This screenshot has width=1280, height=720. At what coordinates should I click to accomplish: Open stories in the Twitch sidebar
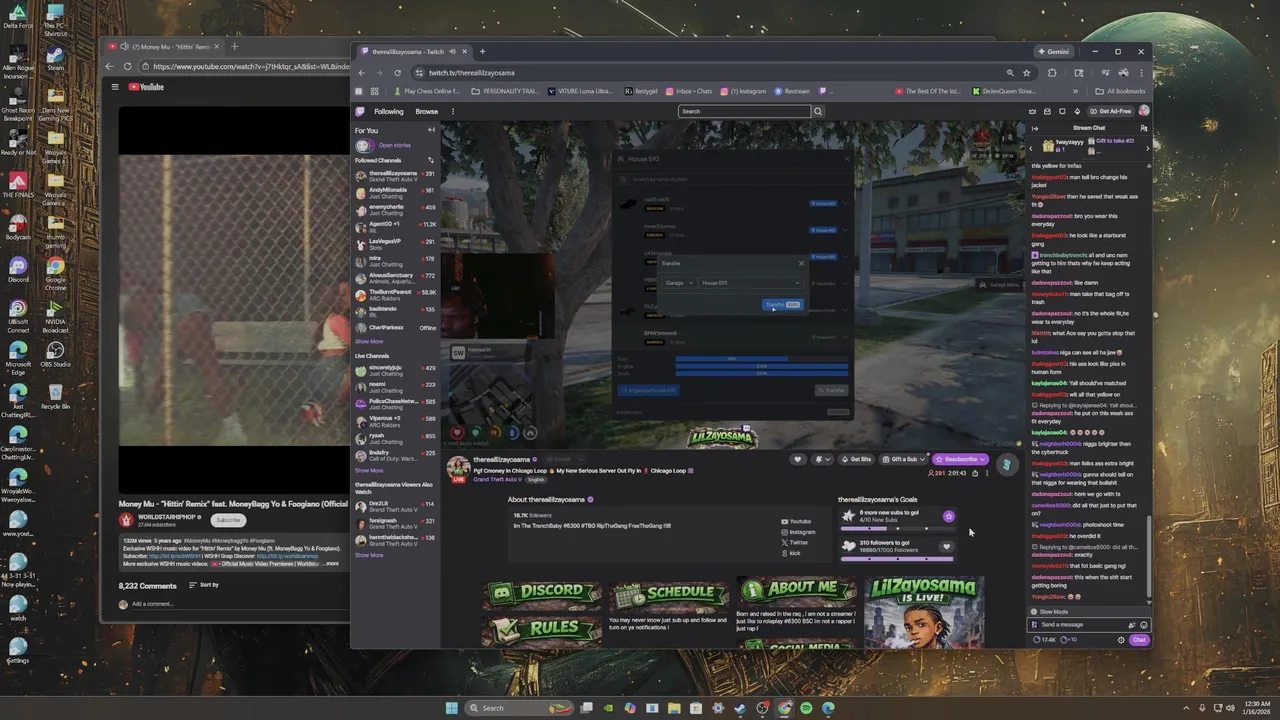(395, 146)
